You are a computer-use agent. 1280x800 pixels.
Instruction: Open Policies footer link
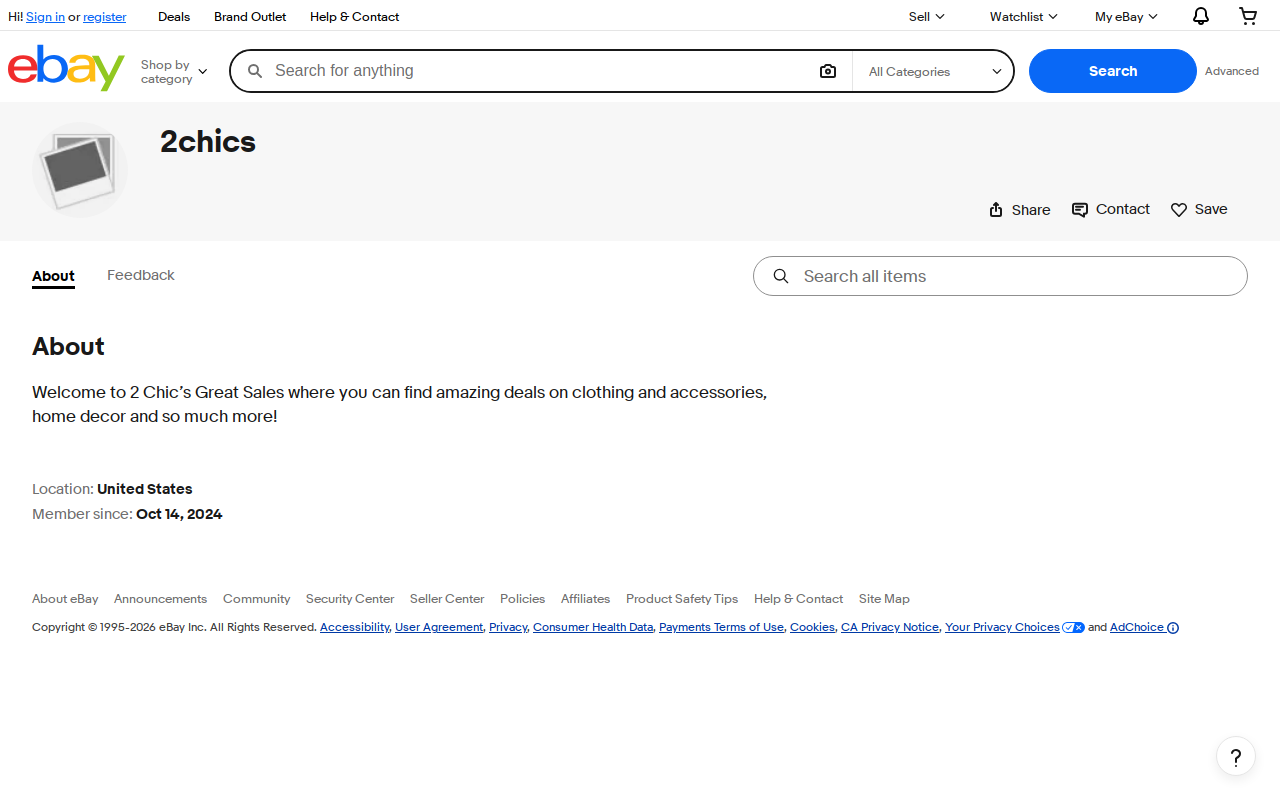[x=522, y=599]
